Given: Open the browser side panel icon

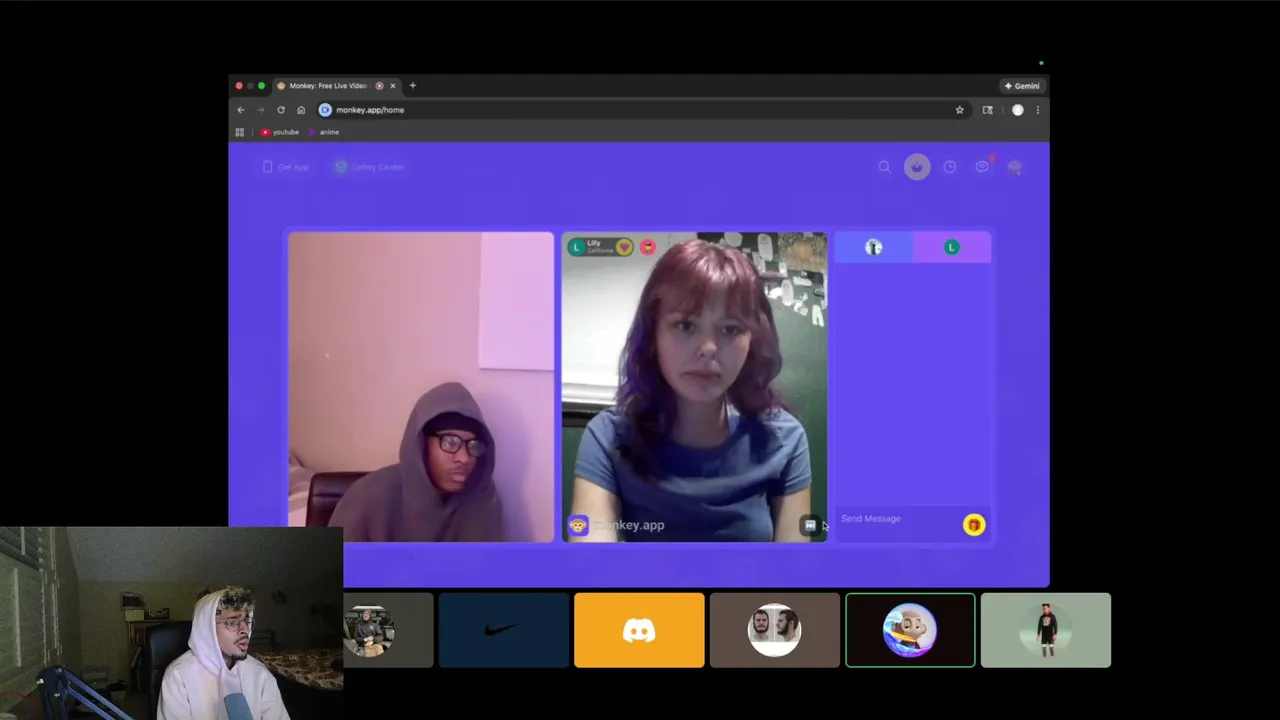Looking at the screenshot, I should pos(988,110).
